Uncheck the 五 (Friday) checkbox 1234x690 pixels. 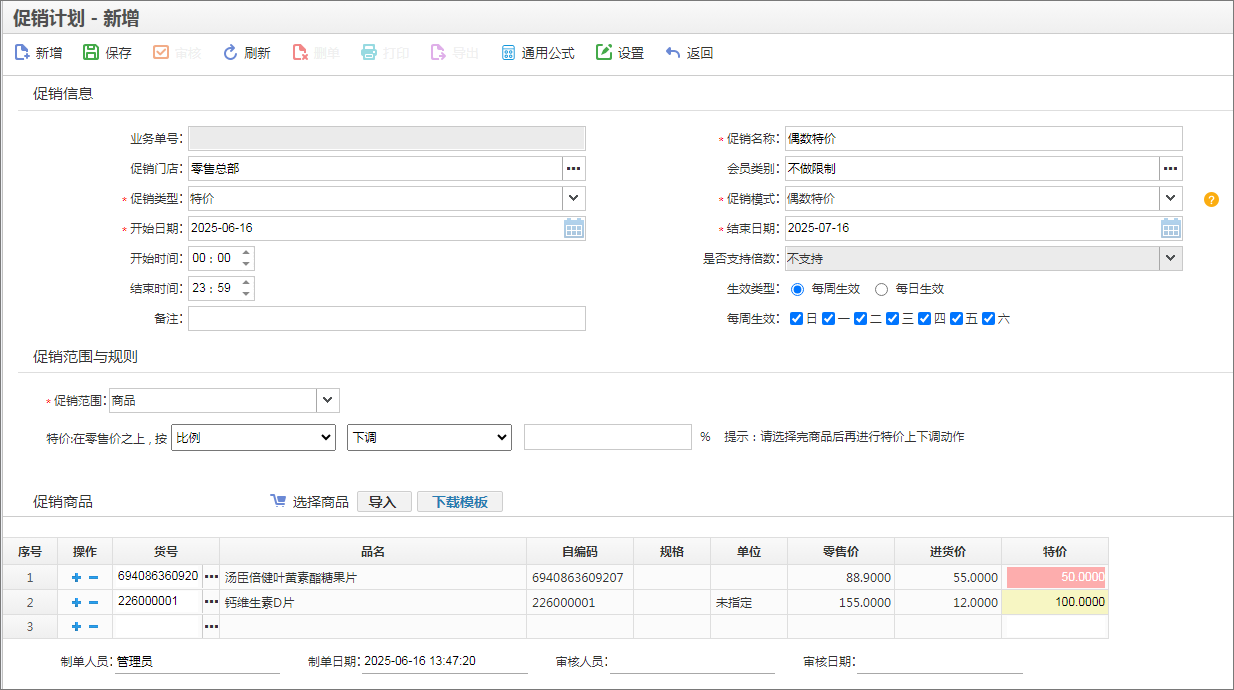point(956,319)
